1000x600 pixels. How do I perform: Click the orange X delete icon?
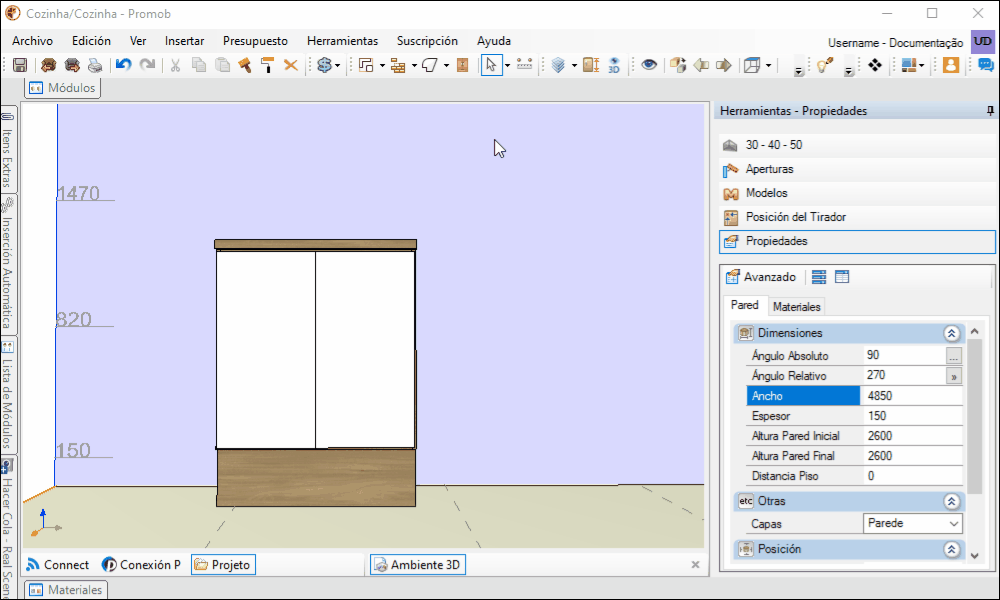291,65
